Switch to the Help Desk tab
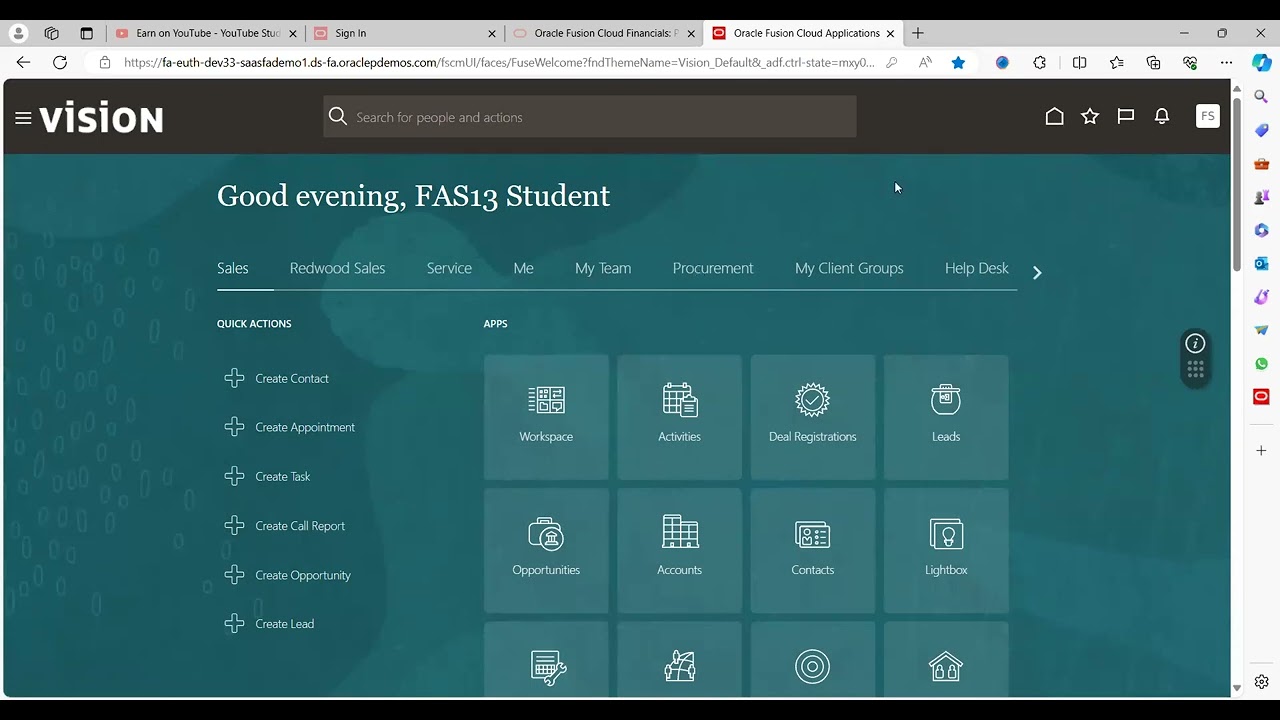Screen dimensions: 1280x720 click(x=977, y=268)
